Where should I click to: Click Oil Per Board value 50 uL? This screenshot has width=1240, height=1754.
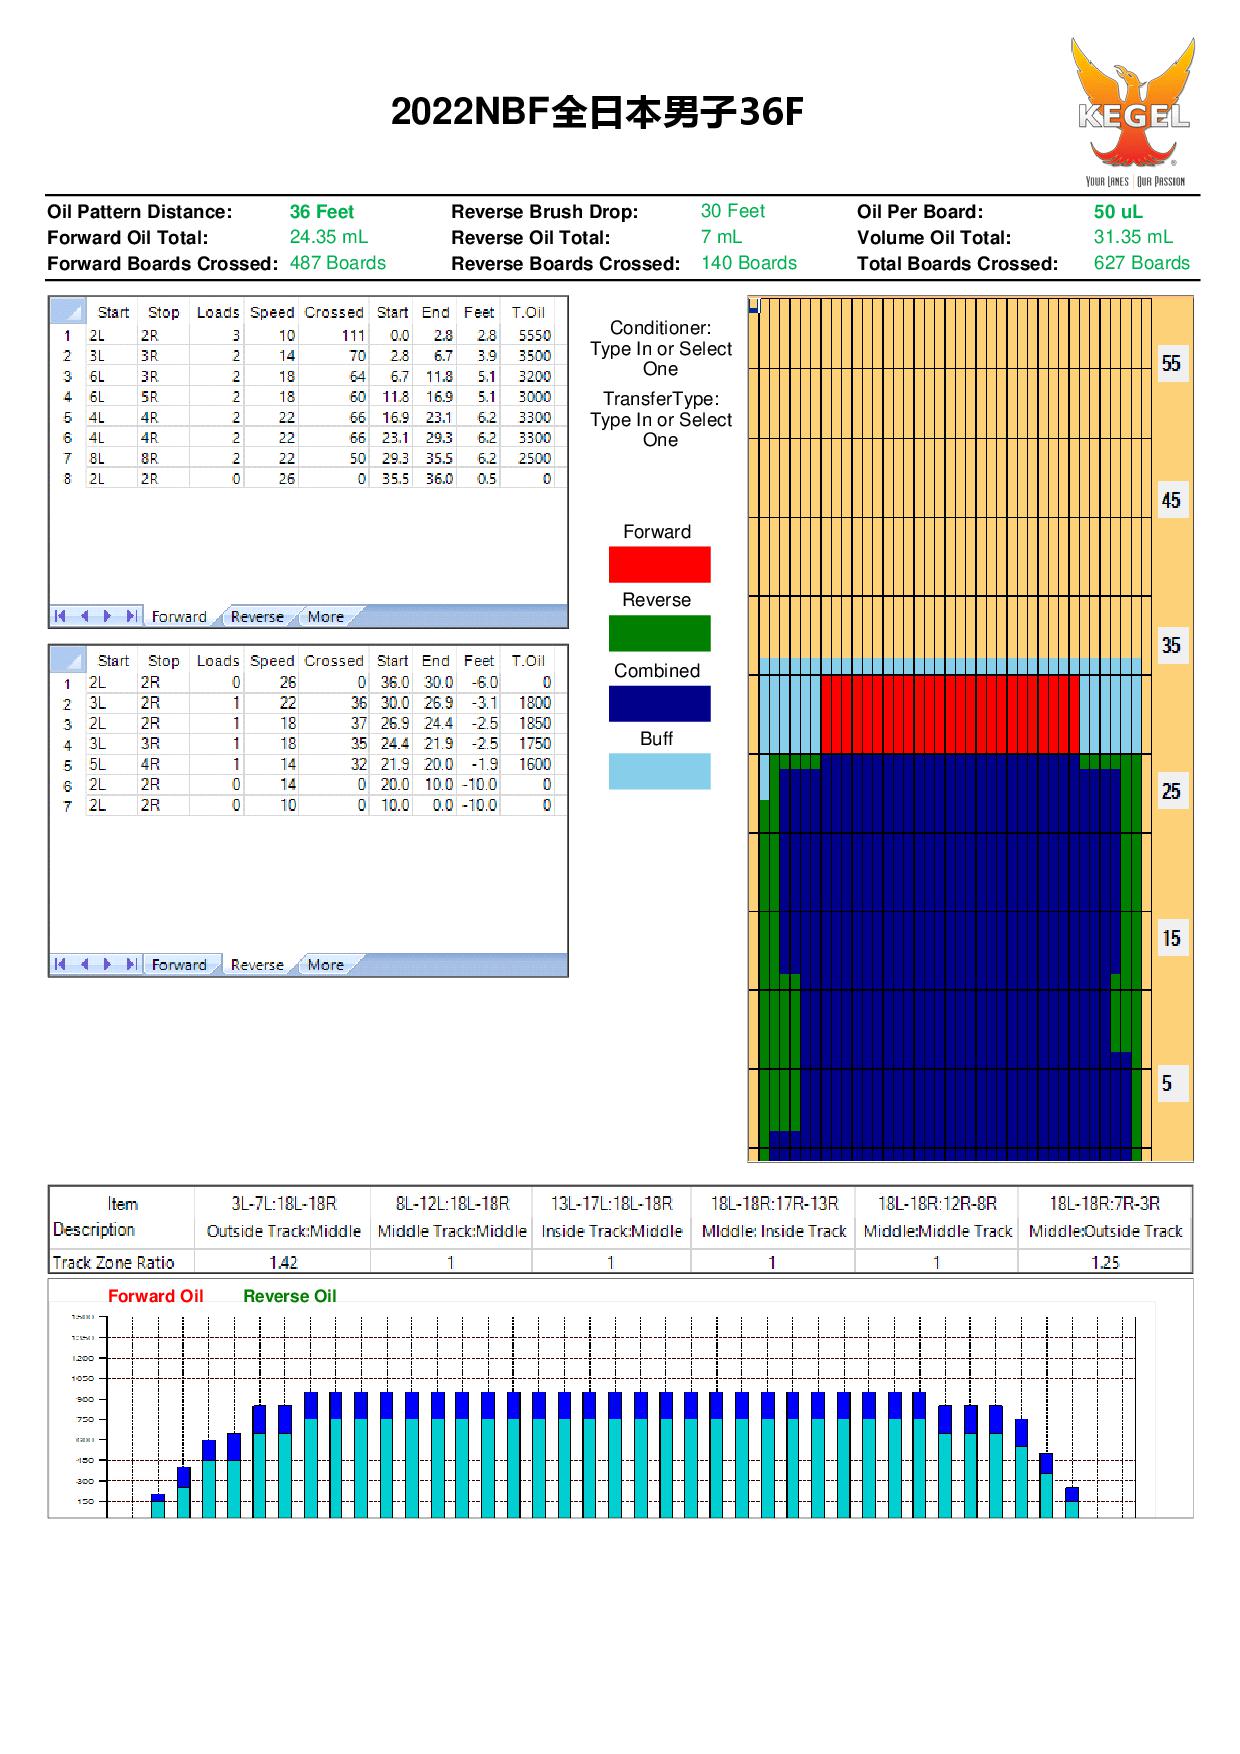1118,212
